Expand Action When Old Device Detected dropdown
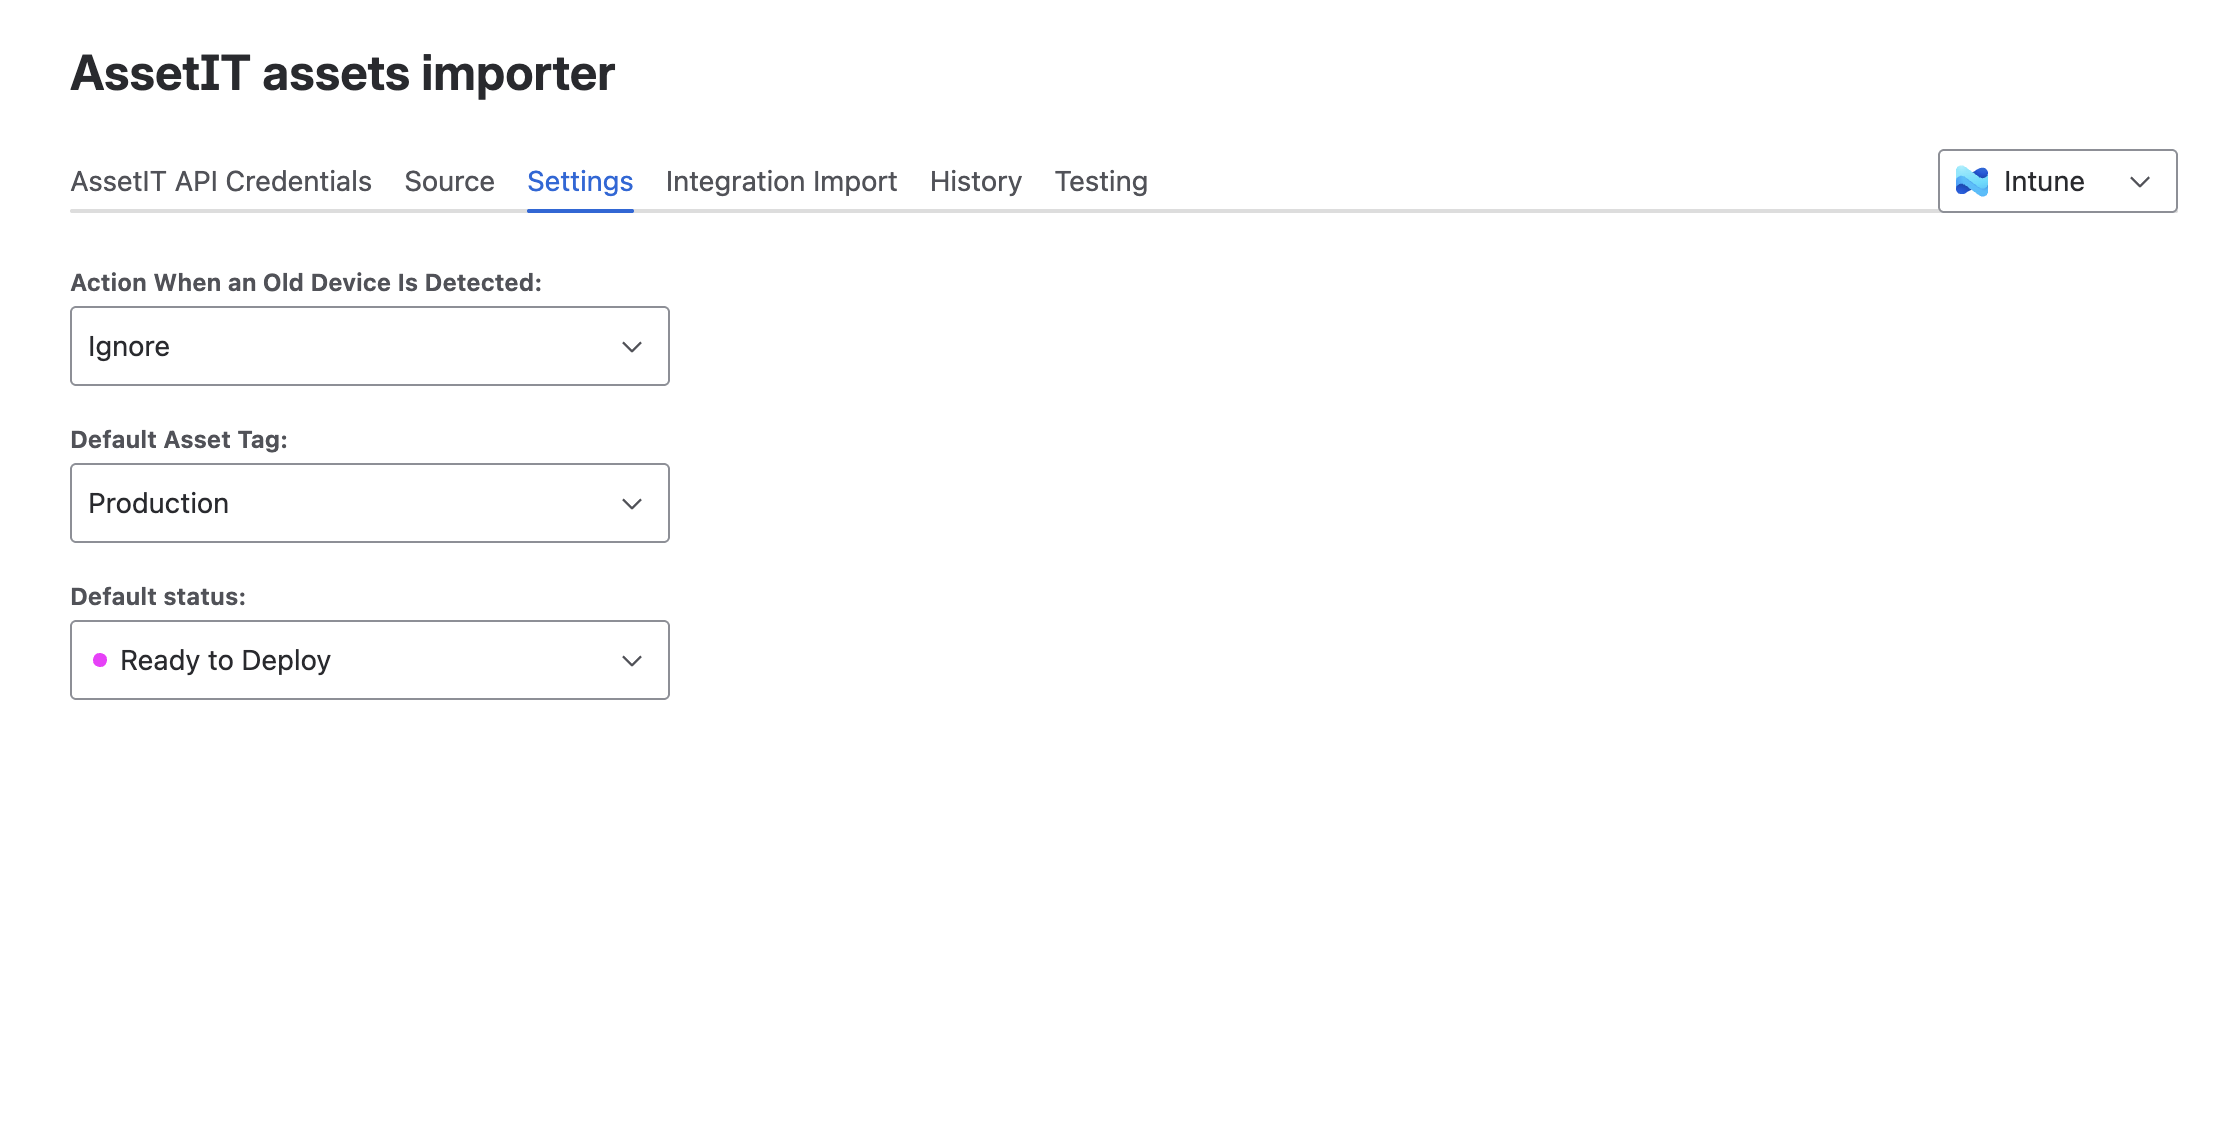Image resolution: width=2230 pixels, height=1128 pixels. (x=369, y=346)
